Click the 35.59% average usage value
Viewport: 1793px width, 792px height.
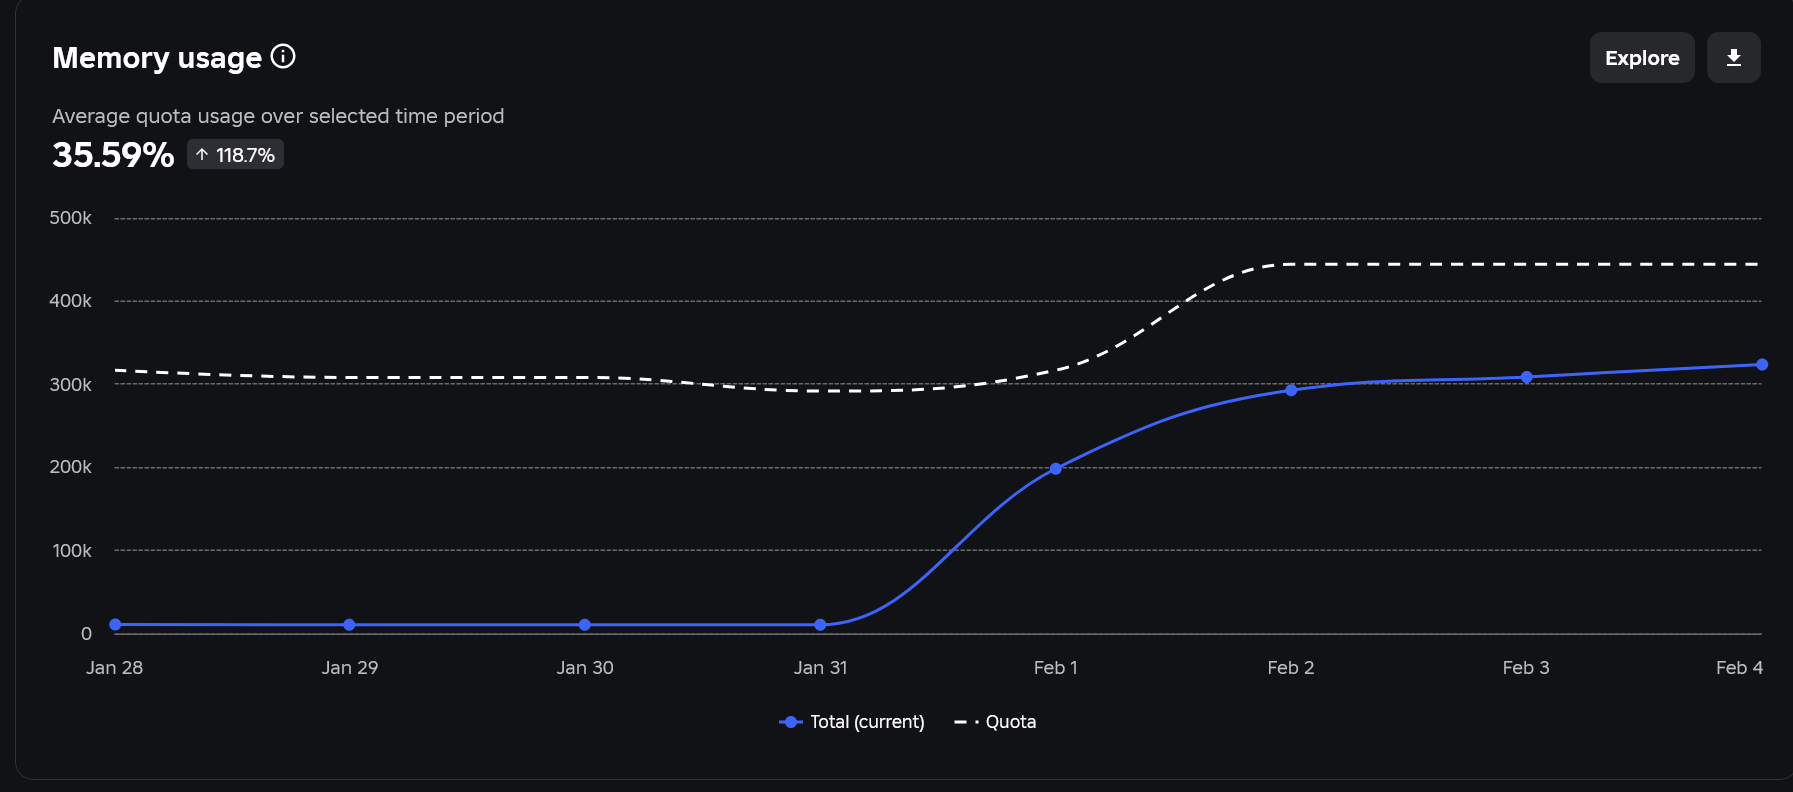pyautogui.click(x=113, y=155)
